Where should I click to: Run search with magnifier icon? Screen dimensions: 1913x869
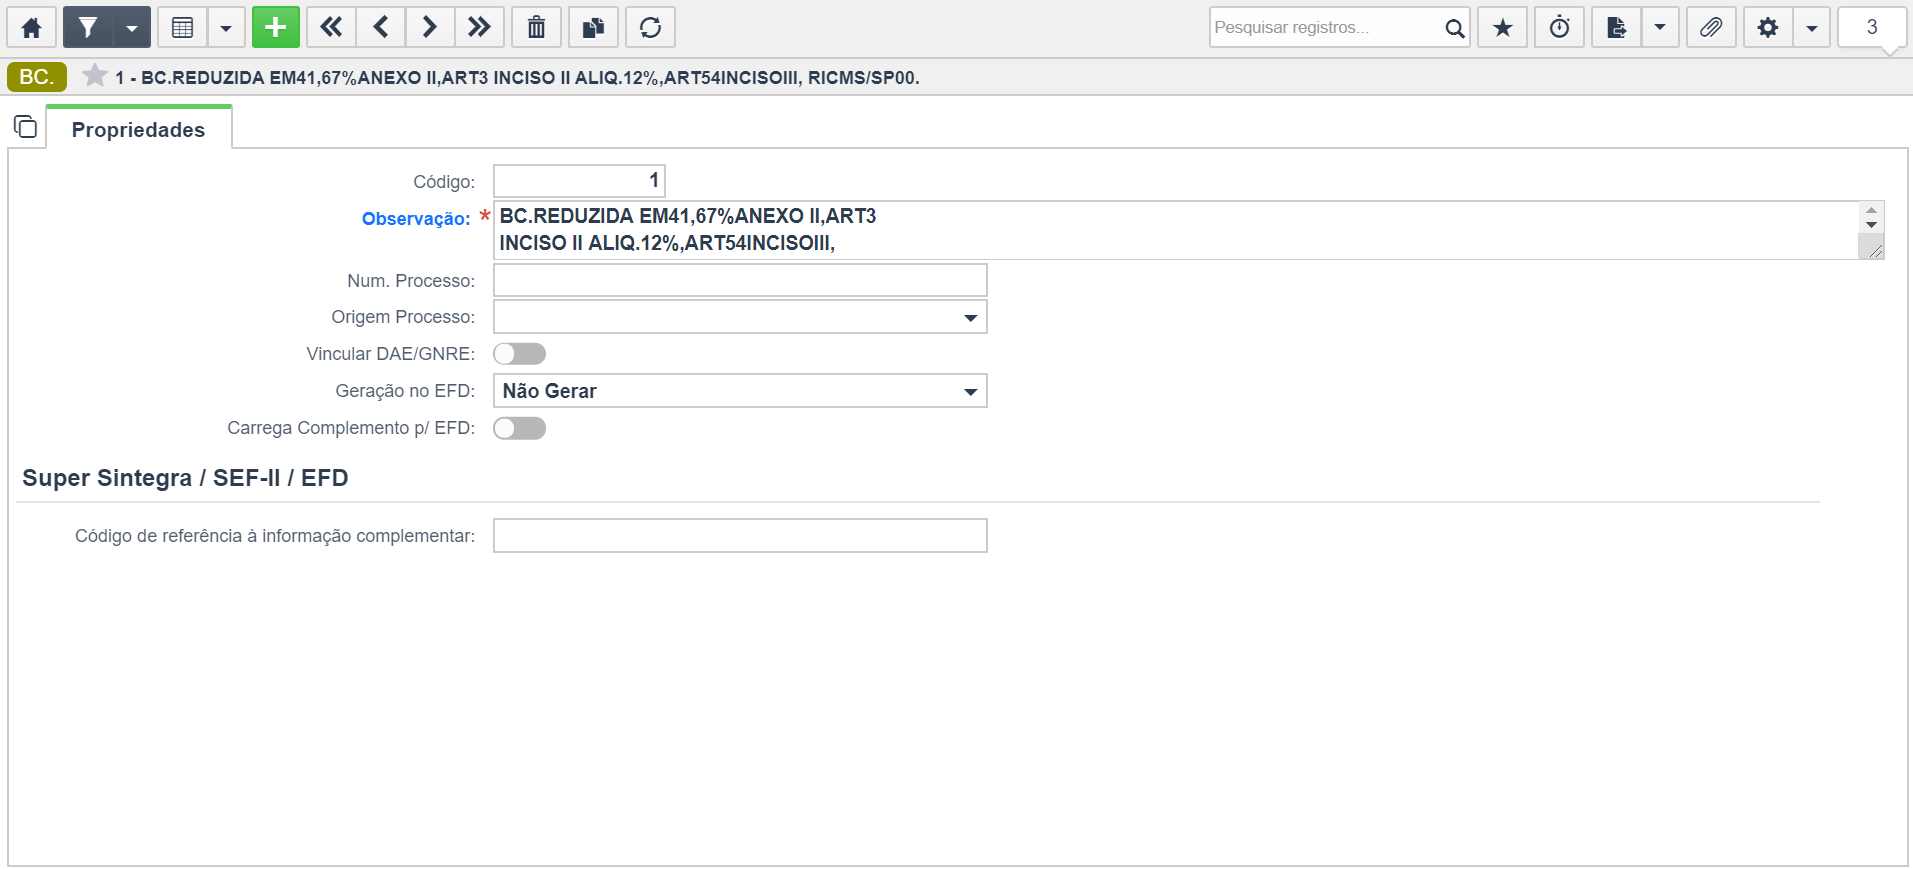coord(1455,28)
